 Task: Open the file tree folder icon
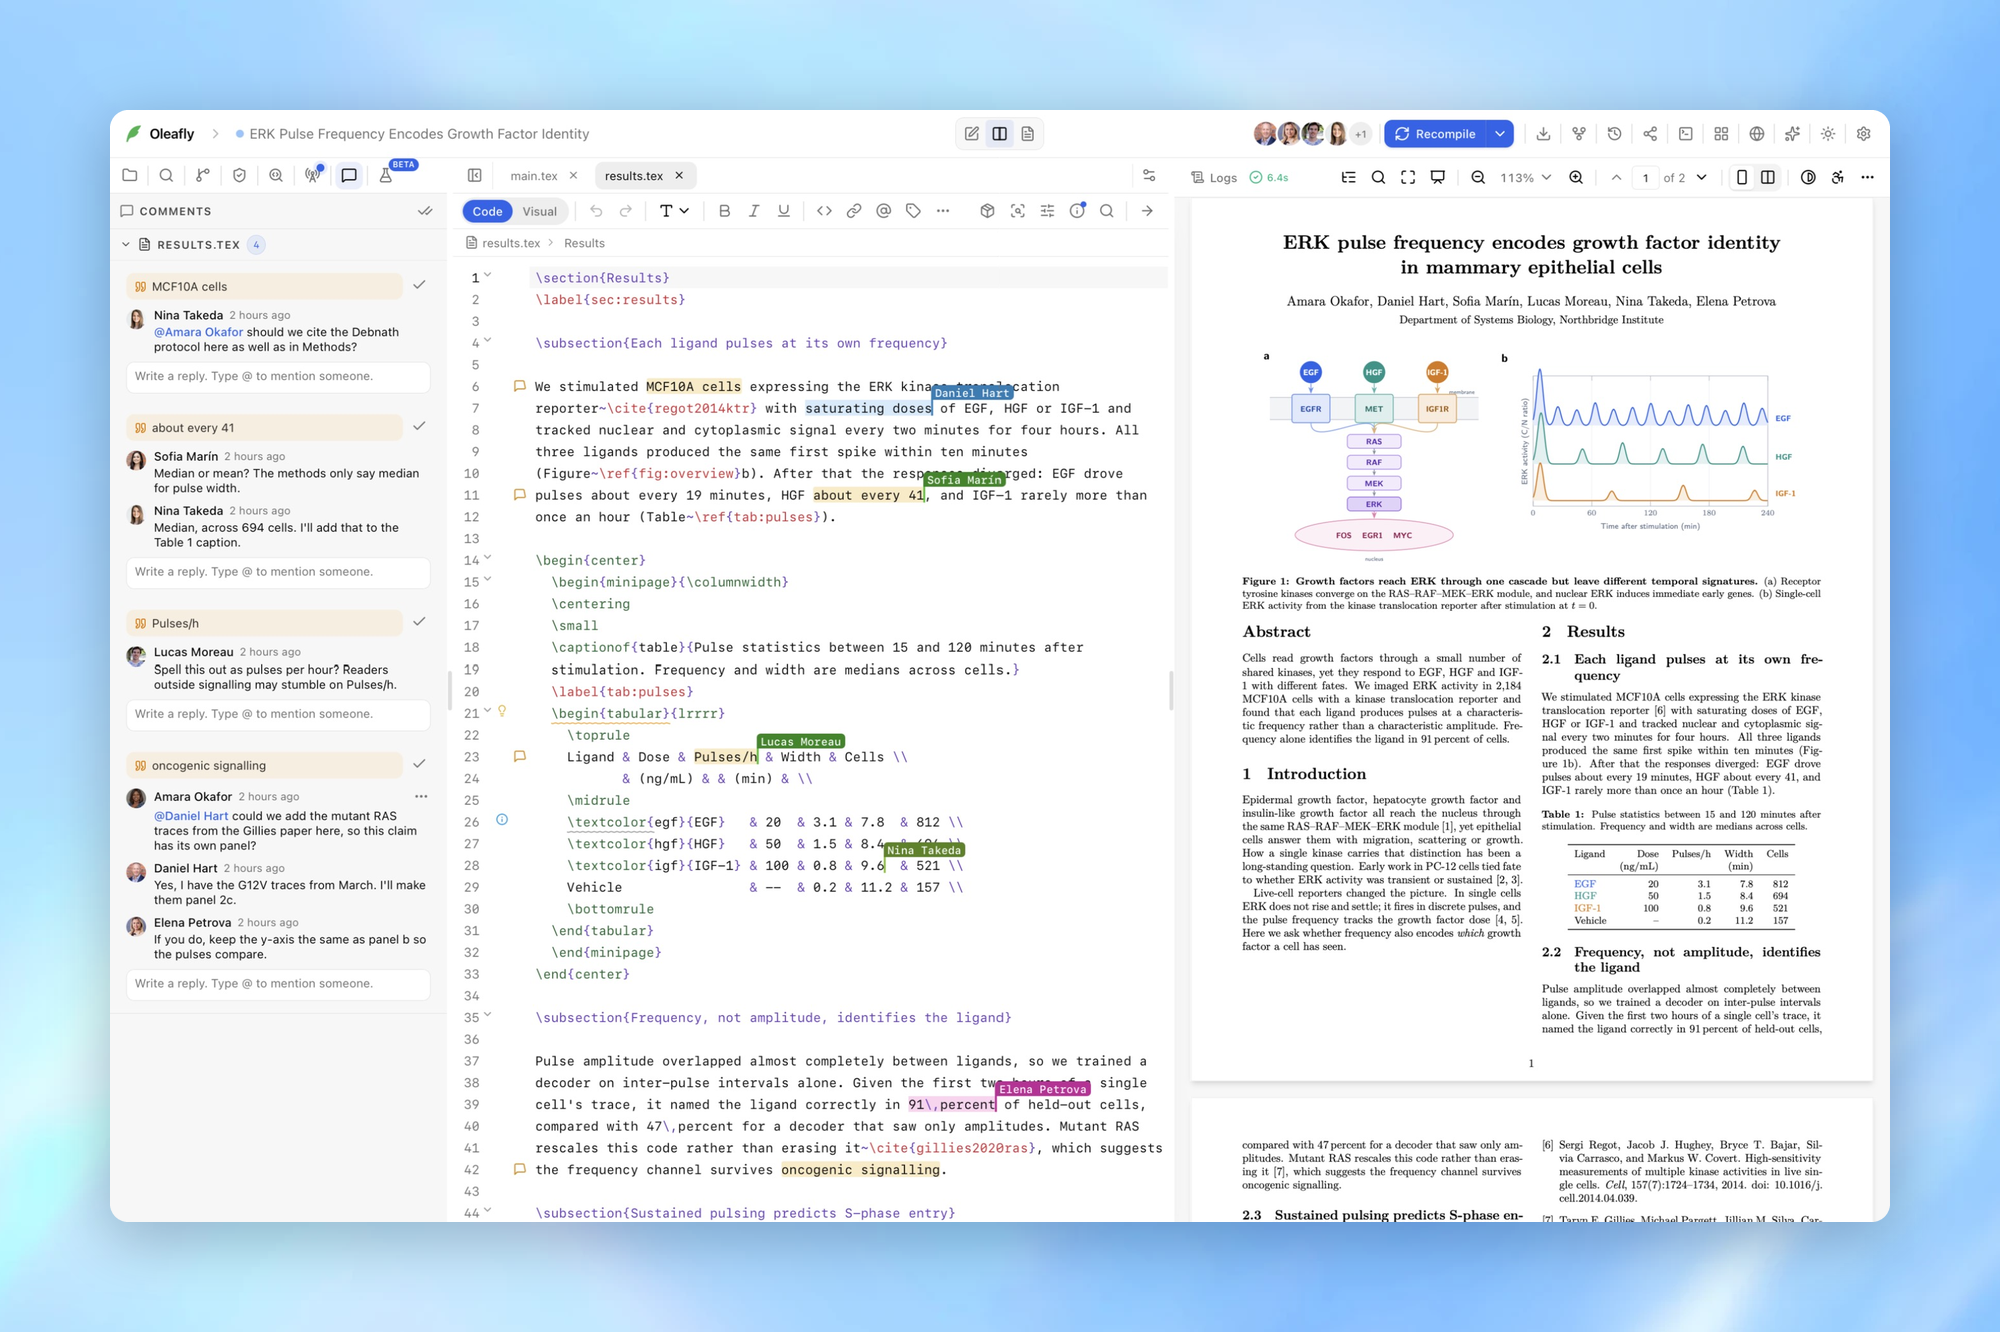coord(130,175)
